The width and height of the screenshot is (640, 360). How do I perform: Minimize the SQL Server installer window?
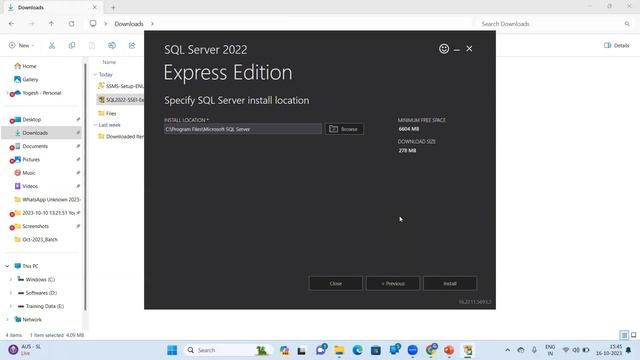457,49
